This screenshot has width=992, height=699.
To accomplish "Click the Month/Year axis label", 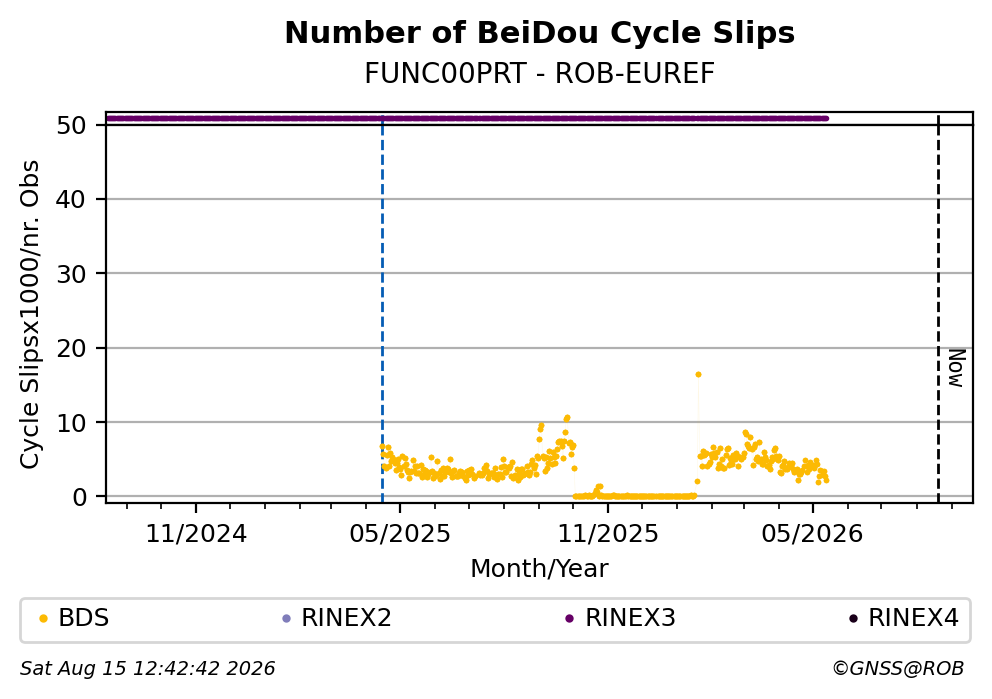I will click(x=539, y=569).
